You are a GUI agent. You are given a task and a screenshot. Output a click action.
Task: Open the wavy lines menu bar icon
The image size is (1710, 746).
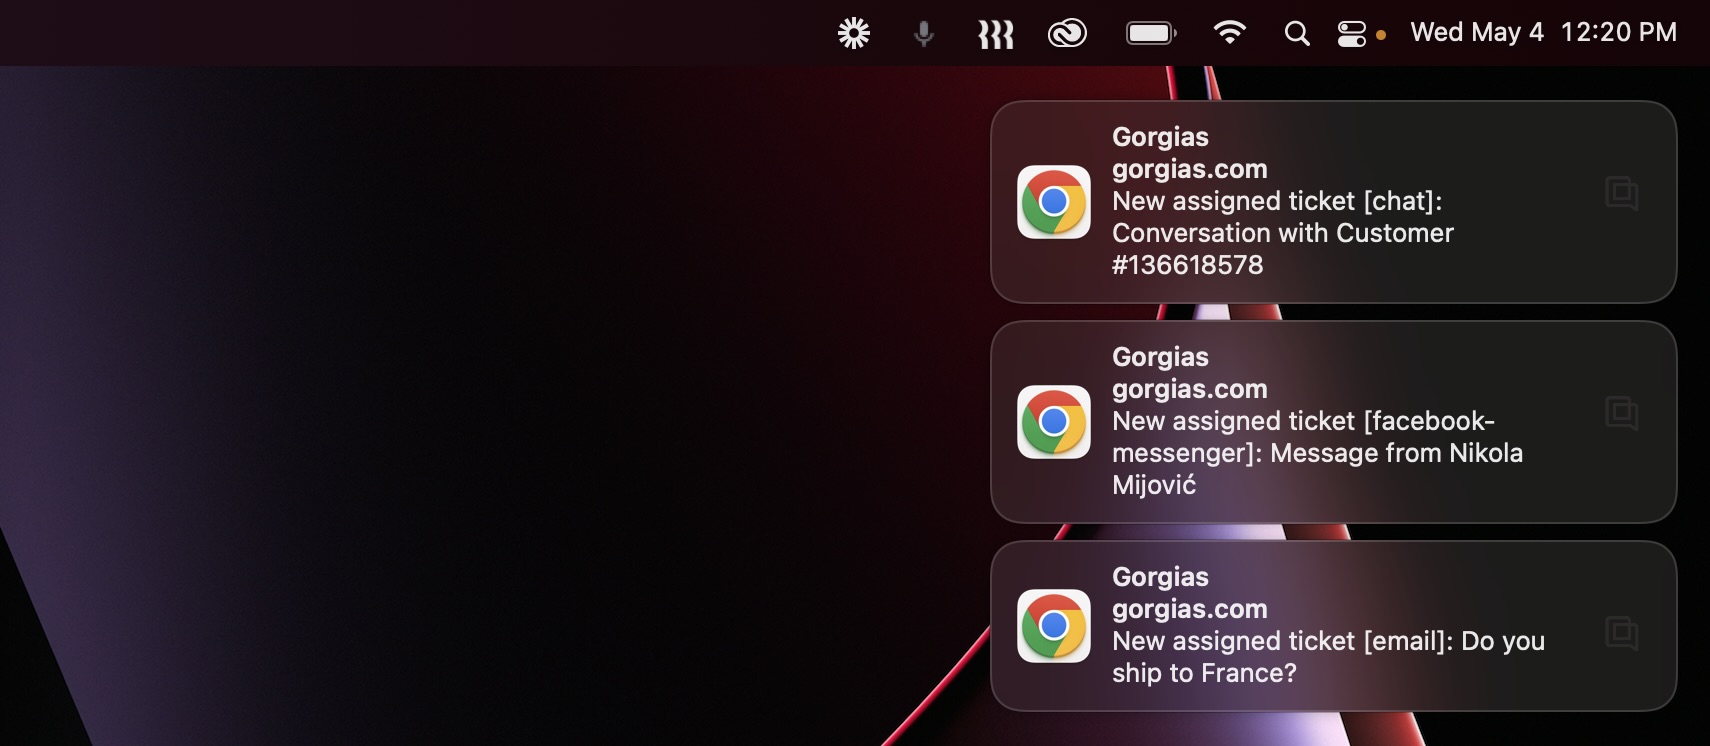[995, 35]
